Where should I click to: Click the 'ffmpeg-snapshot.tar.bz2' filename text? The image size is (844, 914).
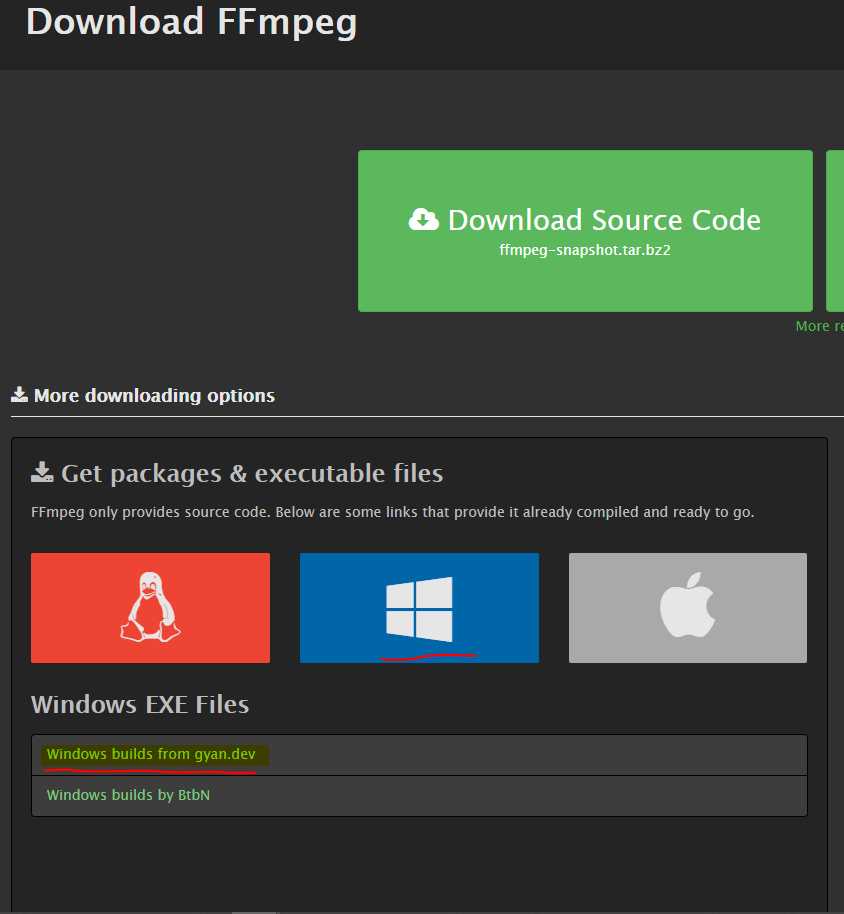585,250
